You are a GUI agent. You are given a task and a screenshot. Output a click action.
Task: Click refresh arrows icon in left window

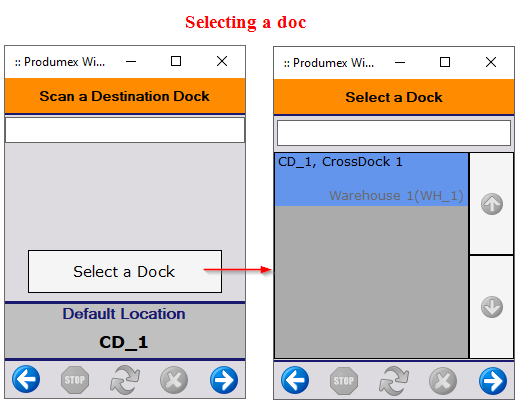125,380
